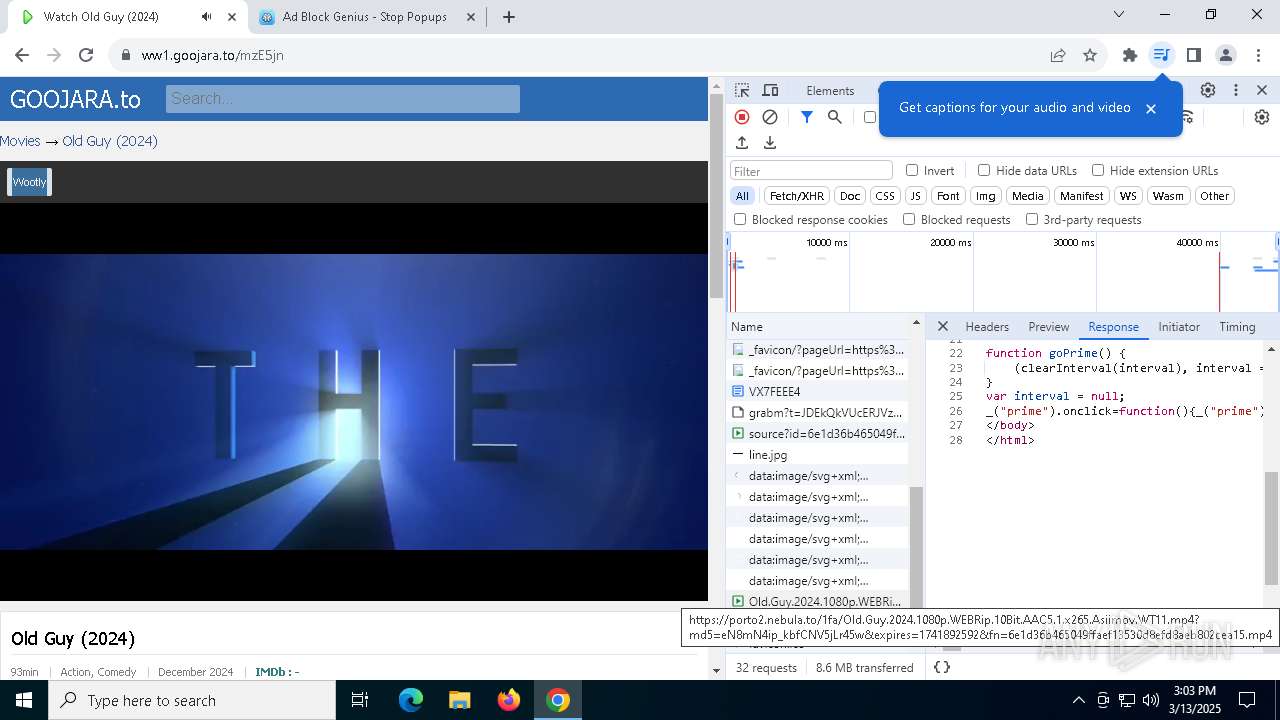Open search in the Network panel
The image size is (1280, 720).
(x=835, y=117)
